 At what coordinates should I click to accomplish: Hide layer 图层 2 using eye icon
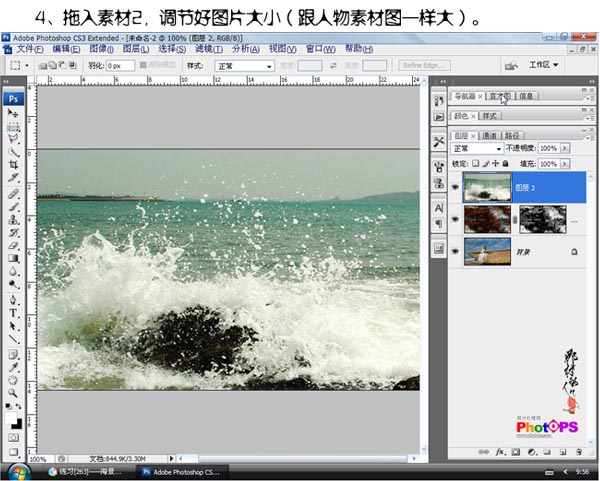(x=456, y=186)
